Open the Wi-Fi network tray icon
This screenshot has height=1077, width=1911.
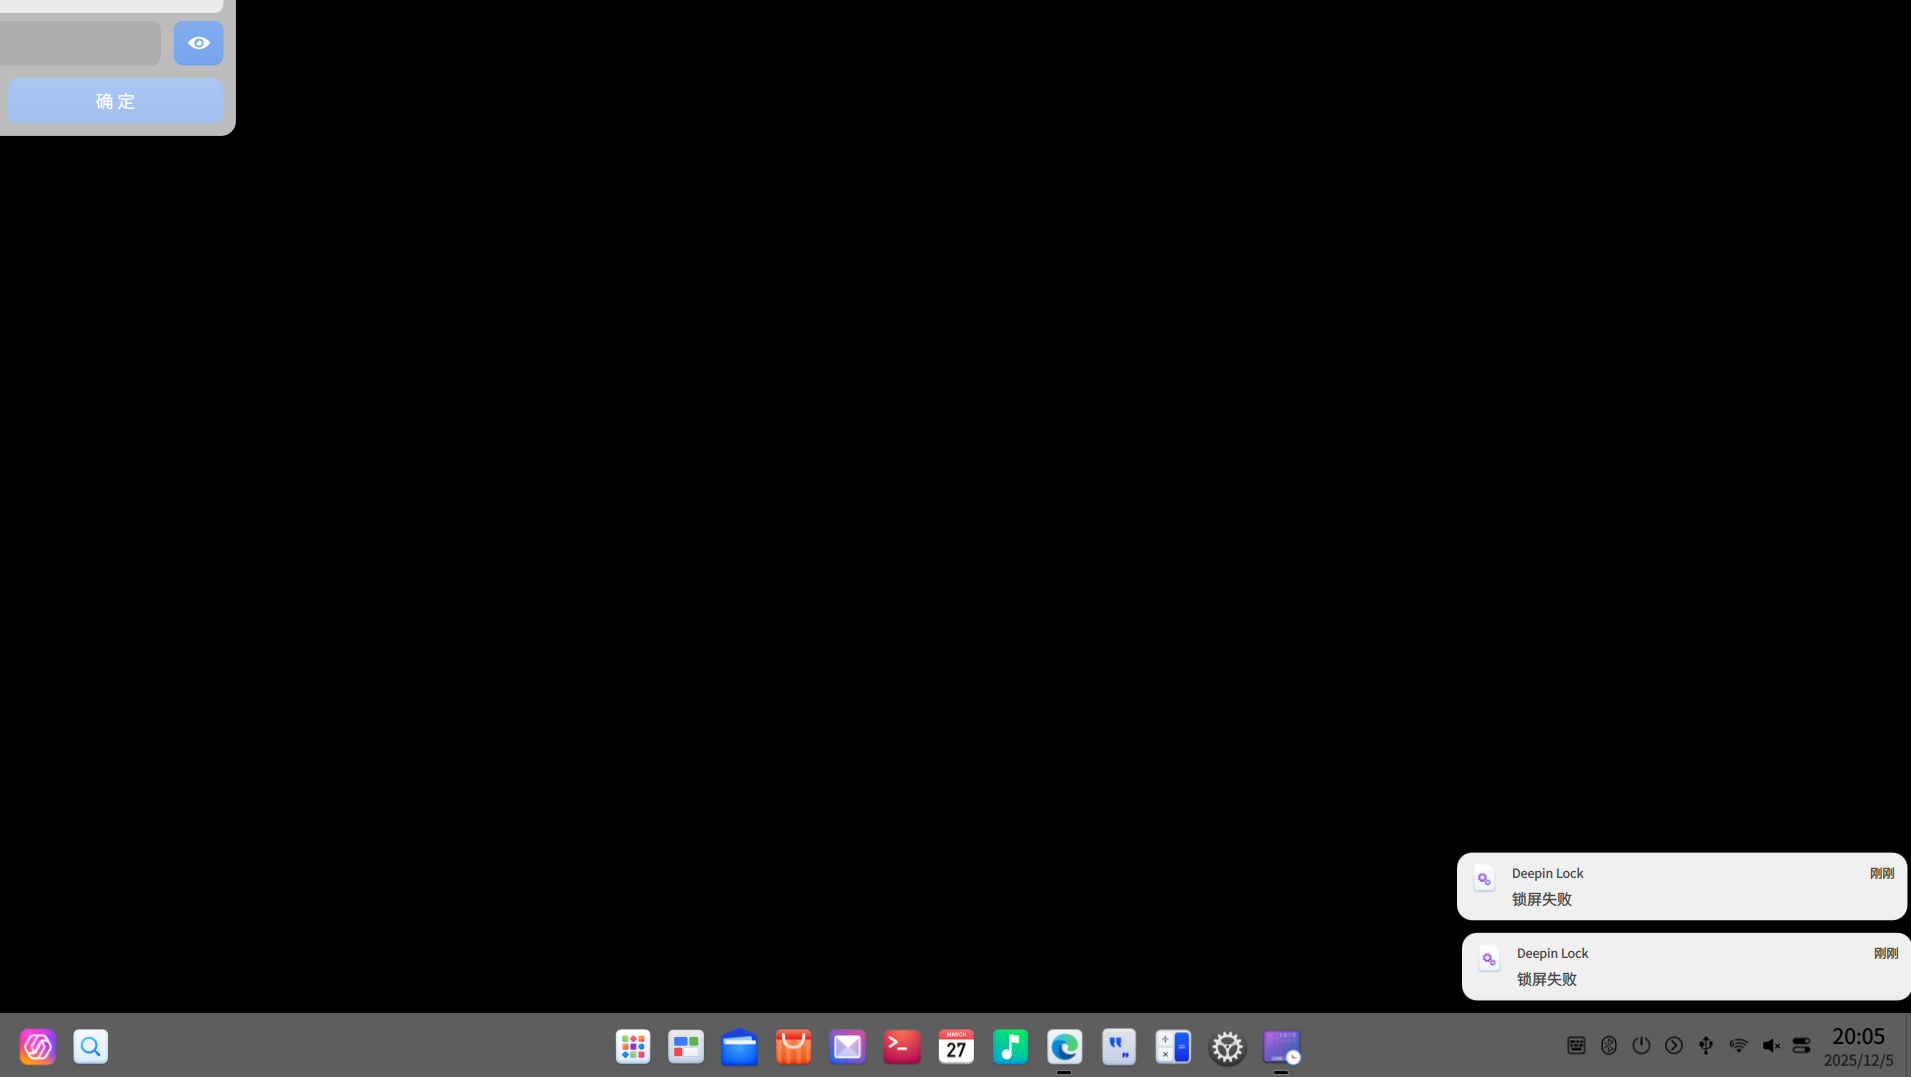1738,1045
